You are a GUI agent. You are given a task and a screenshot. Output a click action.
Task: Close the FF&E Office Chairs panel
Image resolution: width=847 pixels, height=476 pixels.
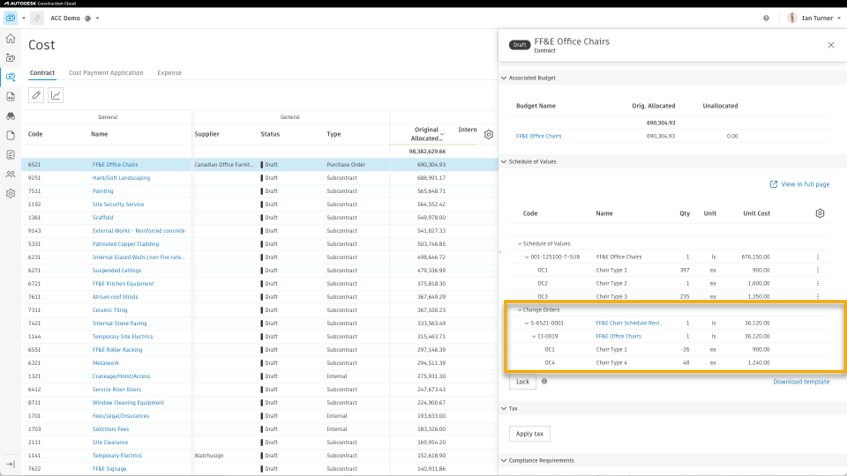click(x=831, y=45)
